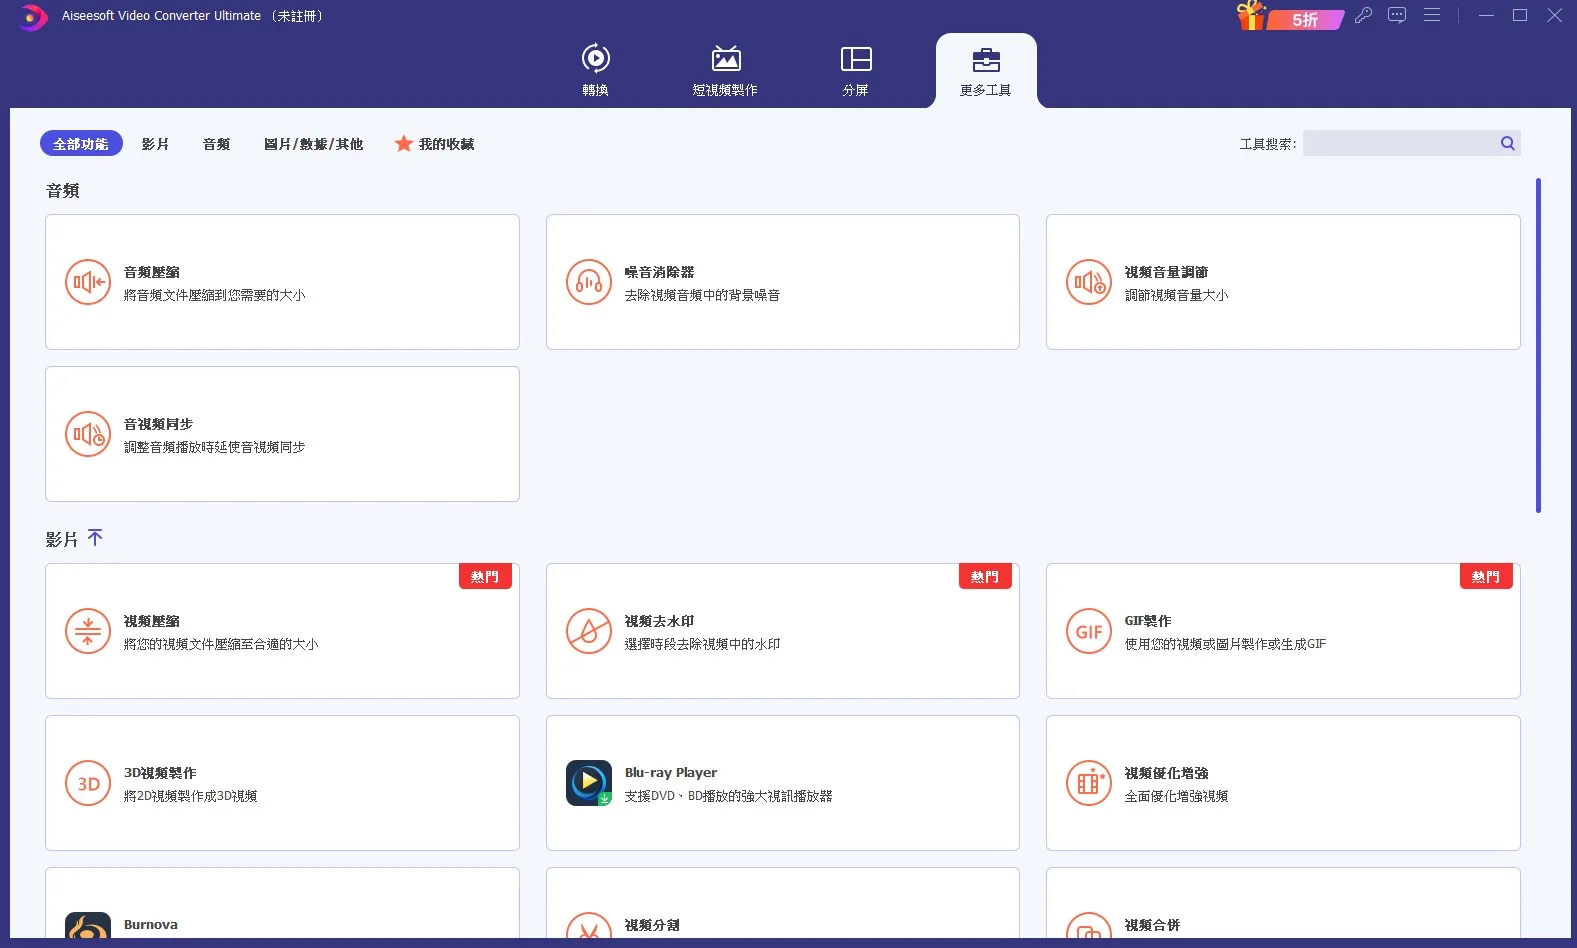Click 全面優化增強視頻 description
This screenshot has height=948, width=1577.
[1176, 796]
